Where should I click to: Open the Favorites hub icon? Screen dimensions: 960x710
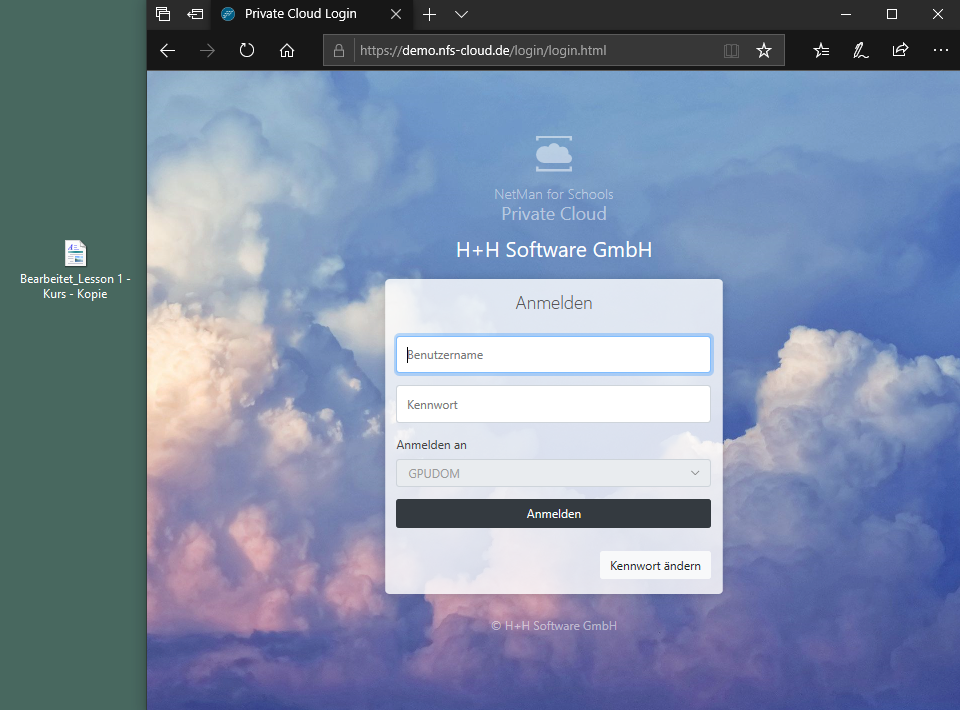click(821, 50)
